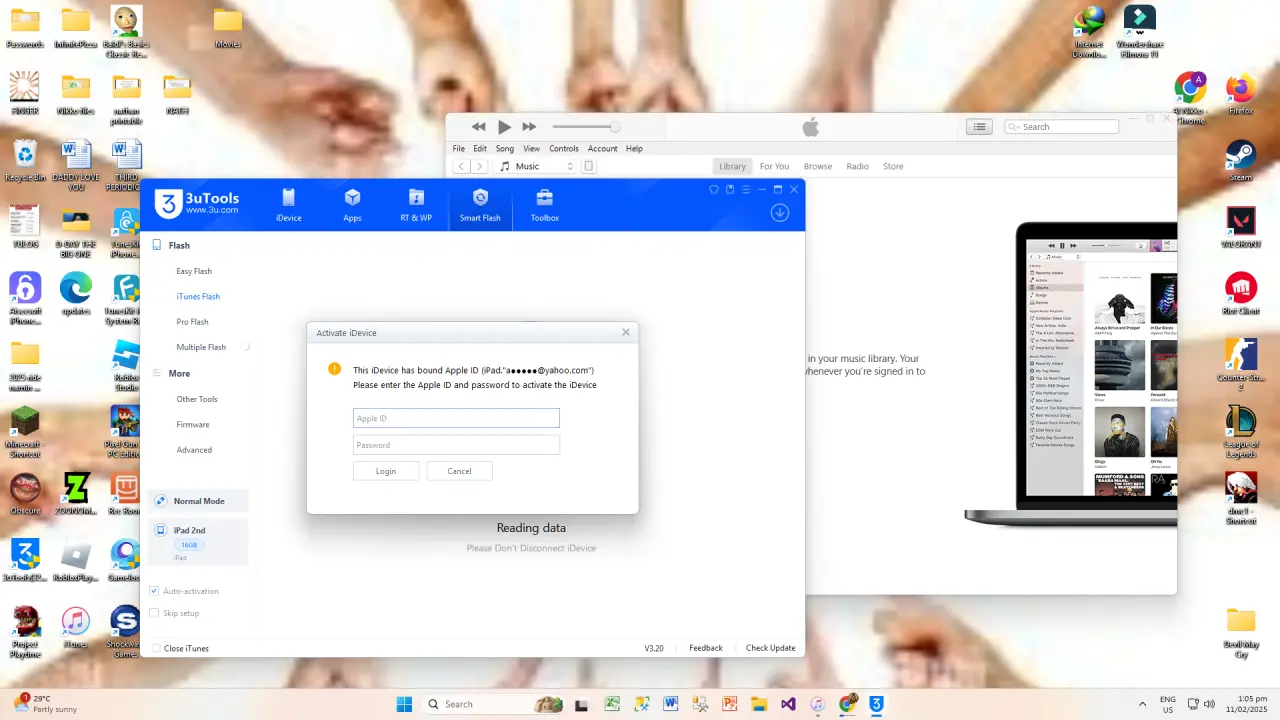Image resolution: width=1280 pixels, height=720 pixels.
Task: Click the 3uTools title bar menu lines icon
Action: (746, 189)
